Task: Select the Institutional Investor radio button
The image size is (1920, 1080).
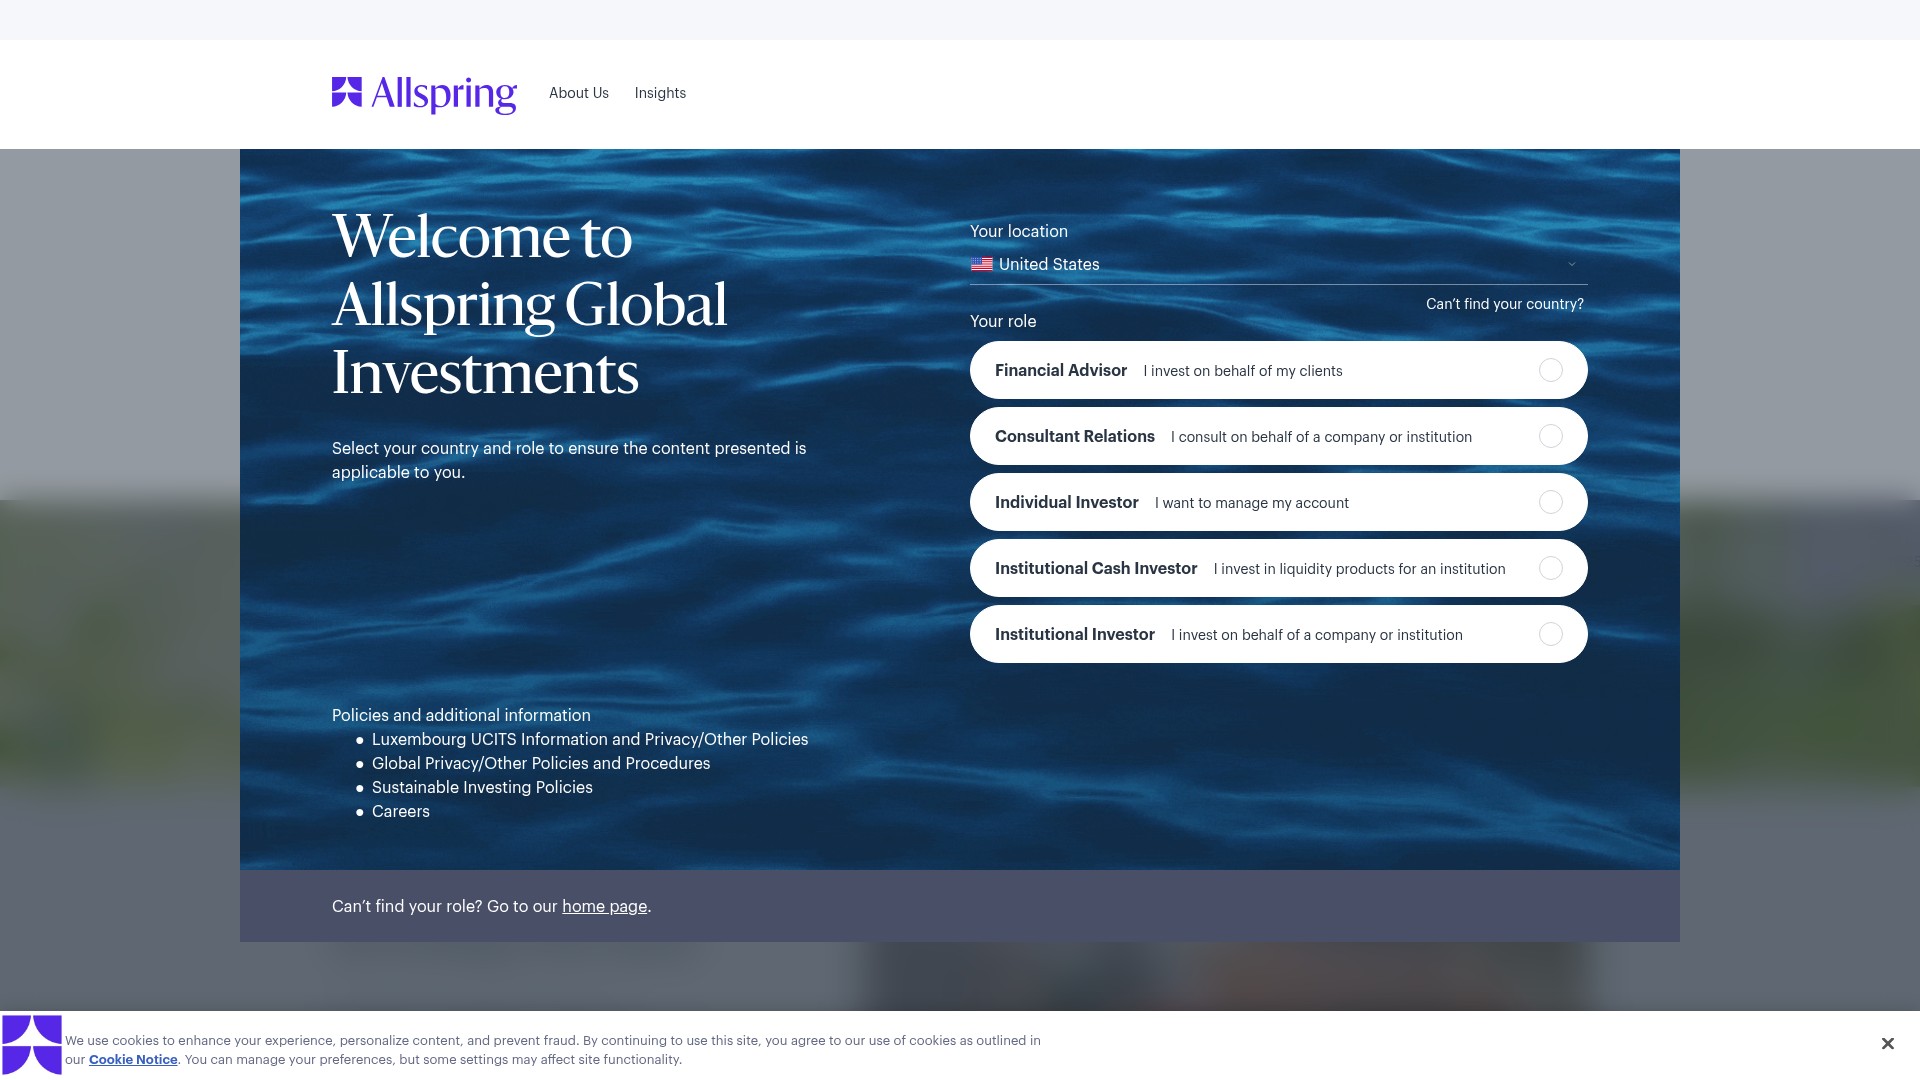Action: tap(1551, 635)
